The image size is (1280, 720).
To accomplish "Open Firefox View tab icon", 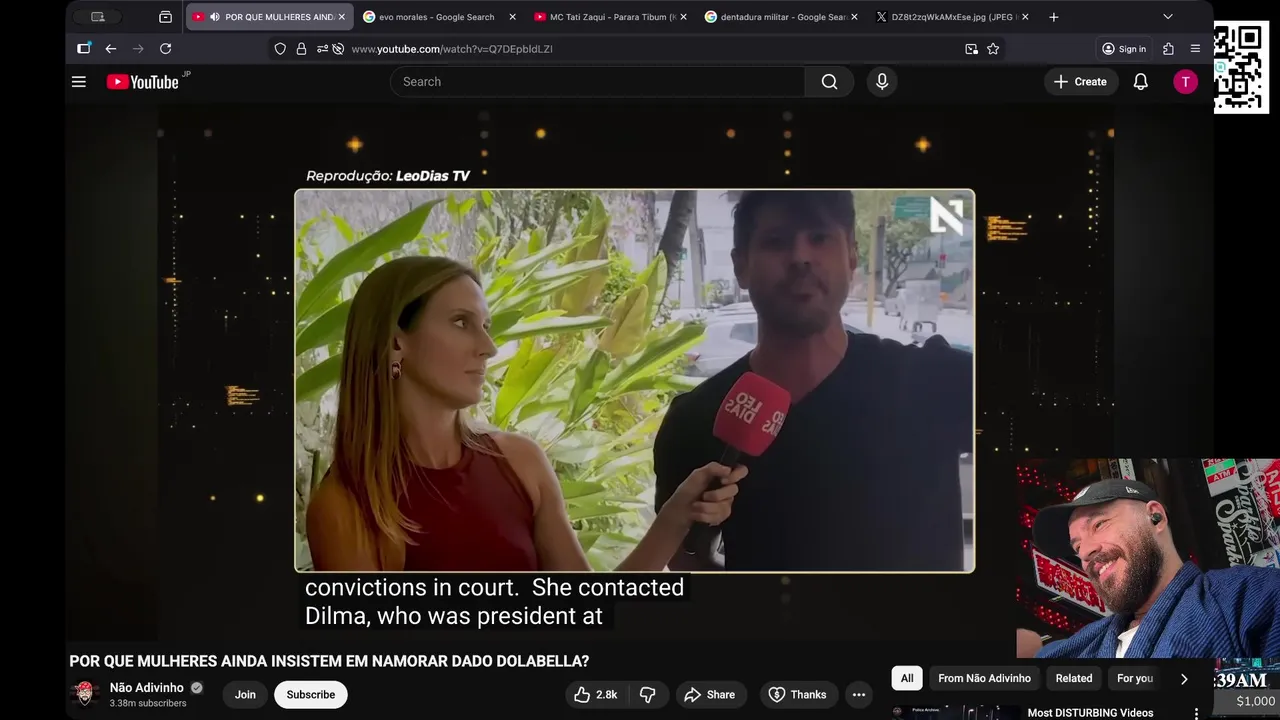I will pyautogui.click(x=165, y=17).
